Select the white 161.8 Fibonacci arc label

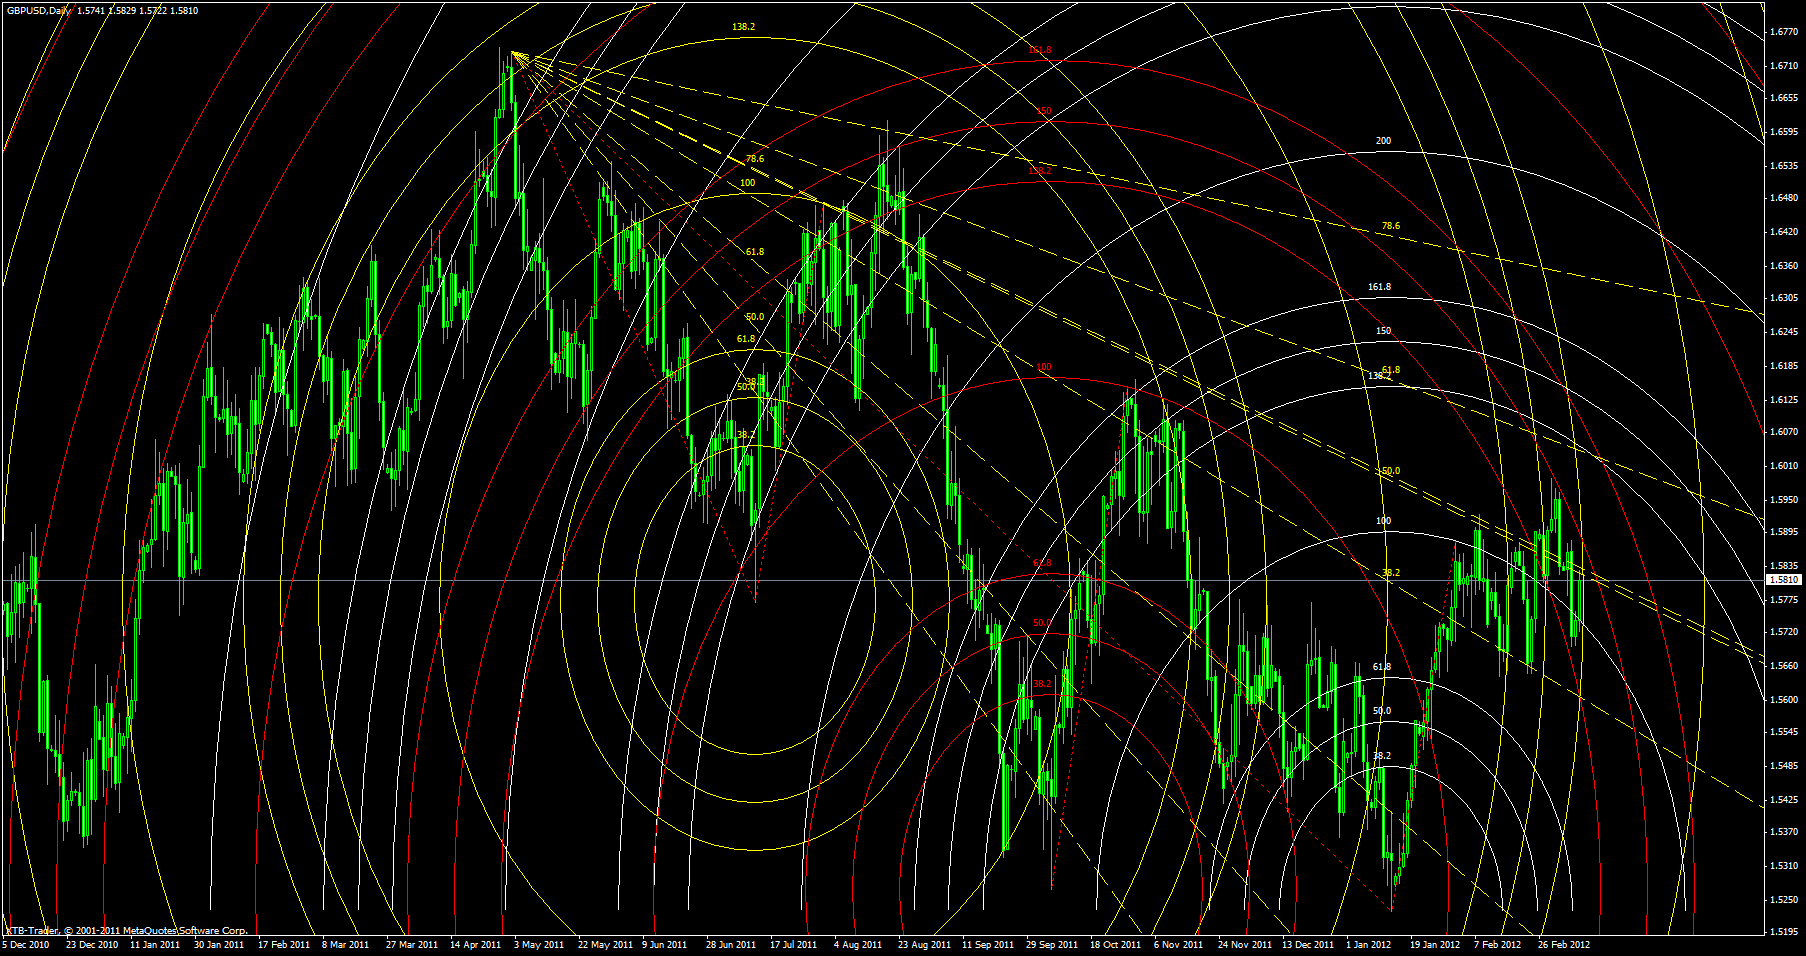[1380, 287]
